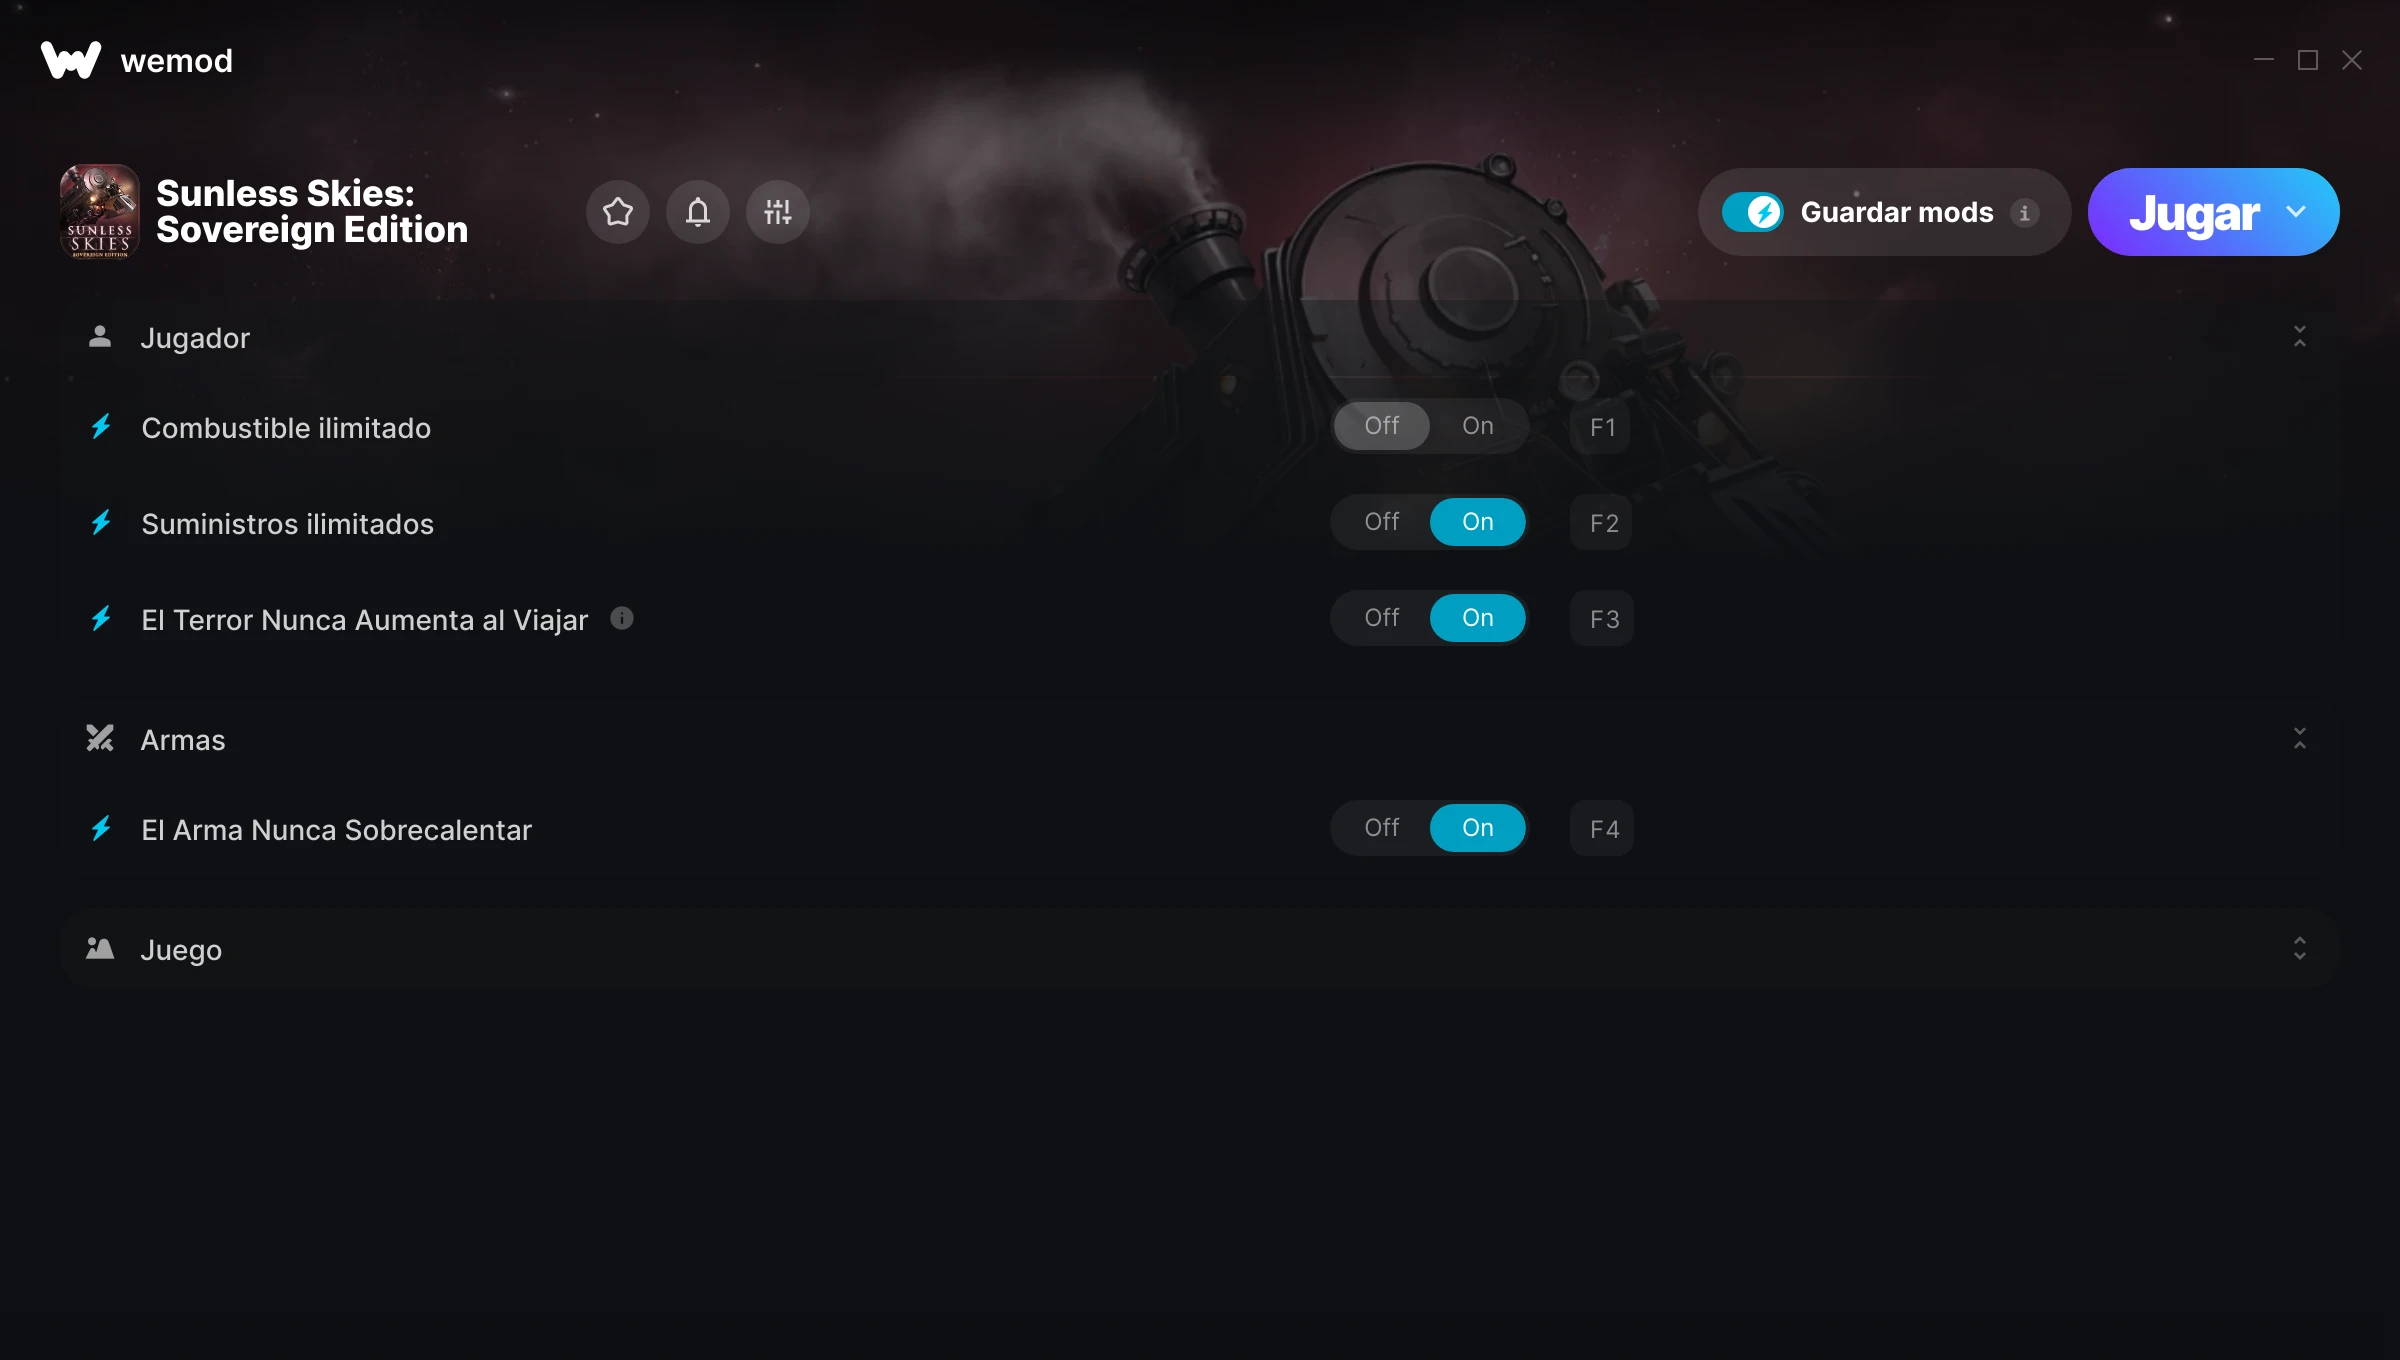Screen dimensions: 2400x1360
Task: Toggle the Guardar mods switch
Action: pos(1753,212)
